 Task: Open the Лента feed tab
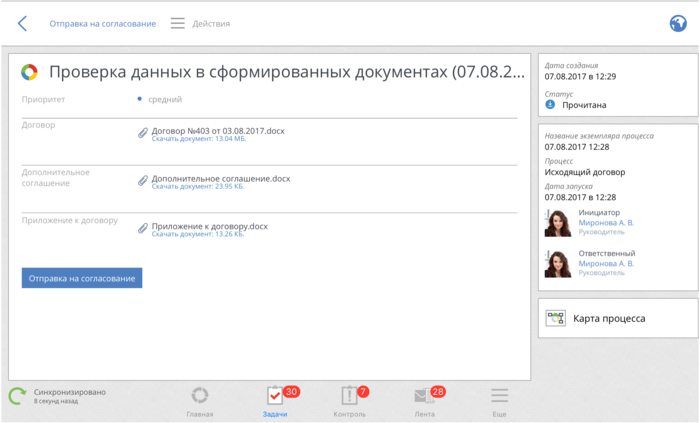click(424, 398)
